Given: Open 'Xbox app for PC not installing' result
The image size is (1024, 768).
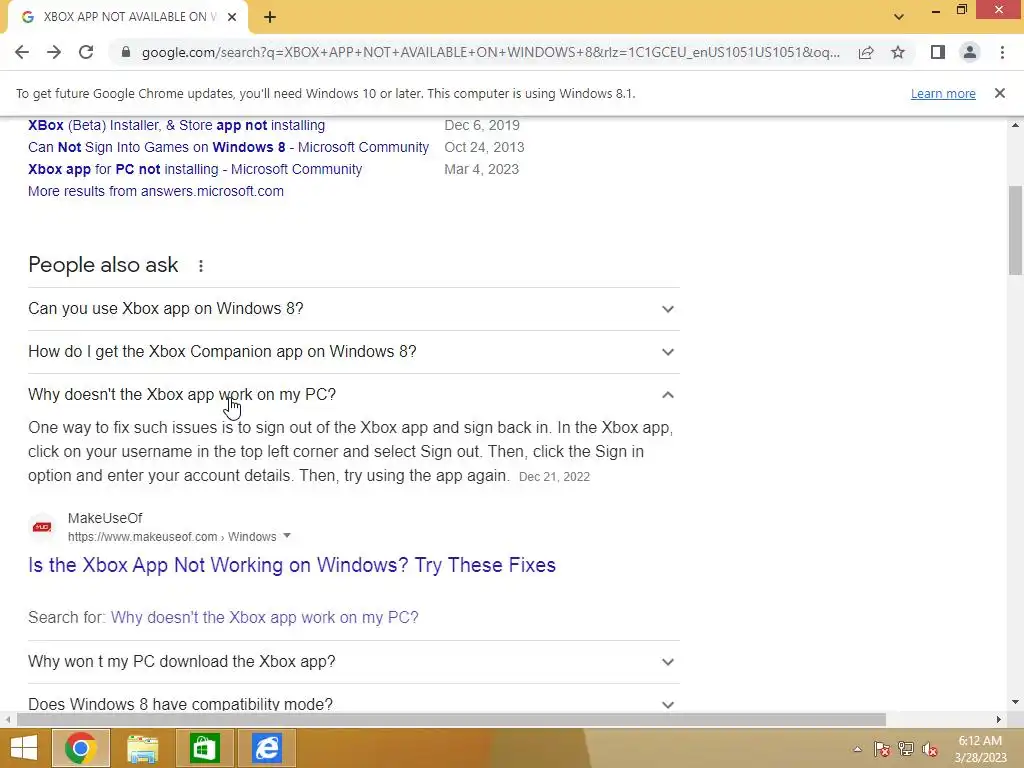Looking at the screenshot, I should coord(195,169).
